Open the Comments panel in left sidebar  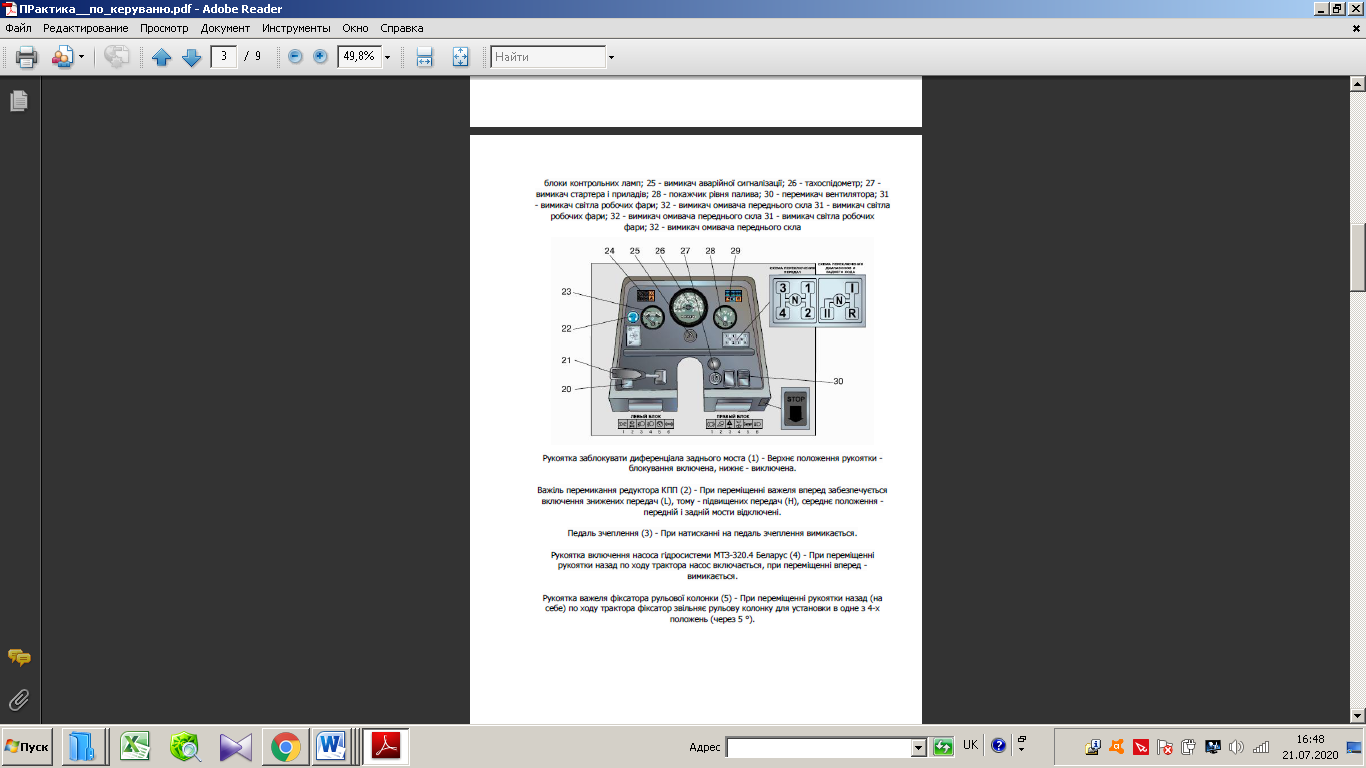tap(19, 657)
